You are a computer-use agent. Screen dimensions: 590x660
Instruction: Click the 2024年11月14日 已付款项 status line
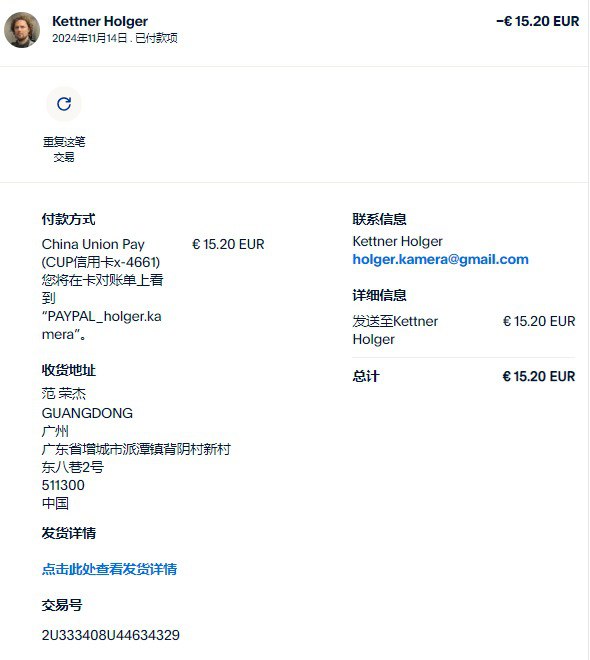click(115, 38)
